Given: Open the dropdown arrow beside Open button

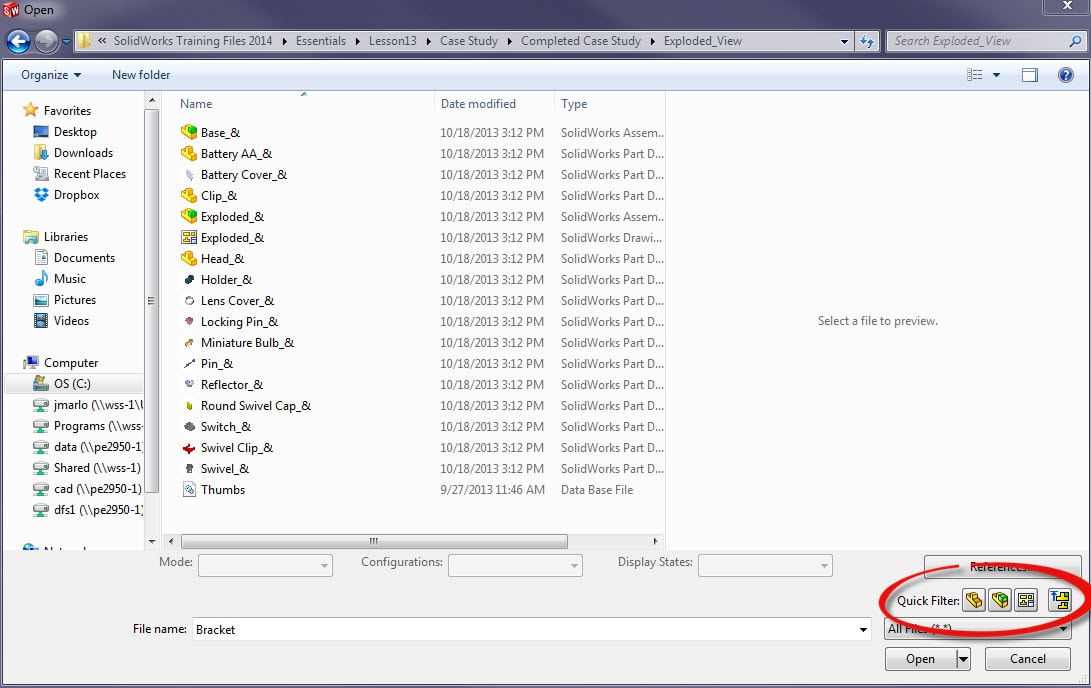Looking at the screenshot, I should click(x=963, y=659).
